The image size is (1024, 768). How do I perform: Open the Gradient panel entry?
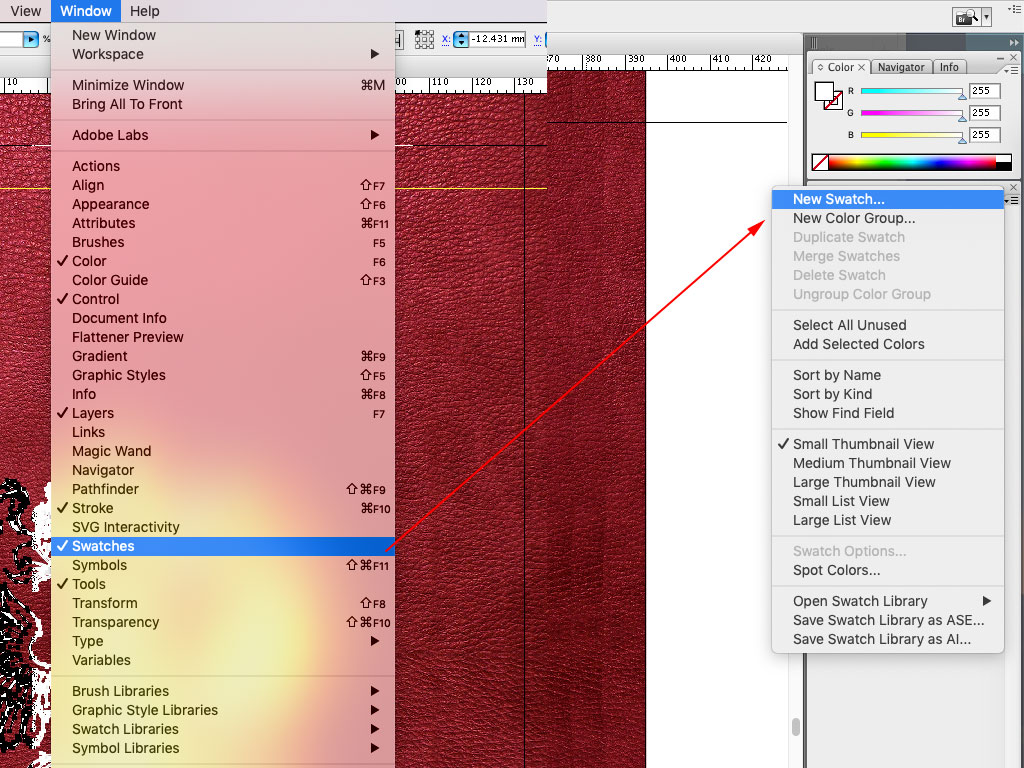[223, 356]
